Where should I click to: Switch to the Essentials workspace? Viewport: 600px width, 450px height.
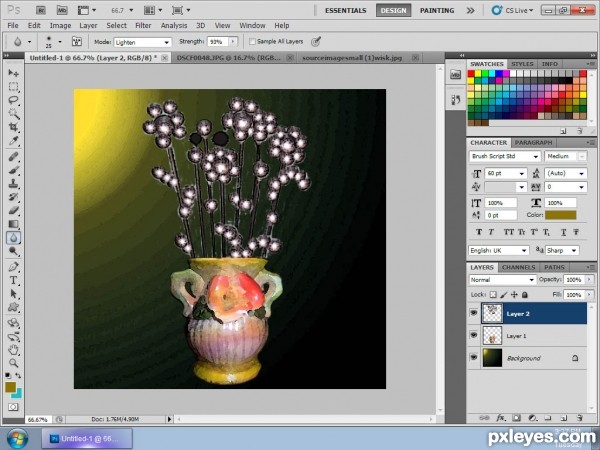(346, 10)
